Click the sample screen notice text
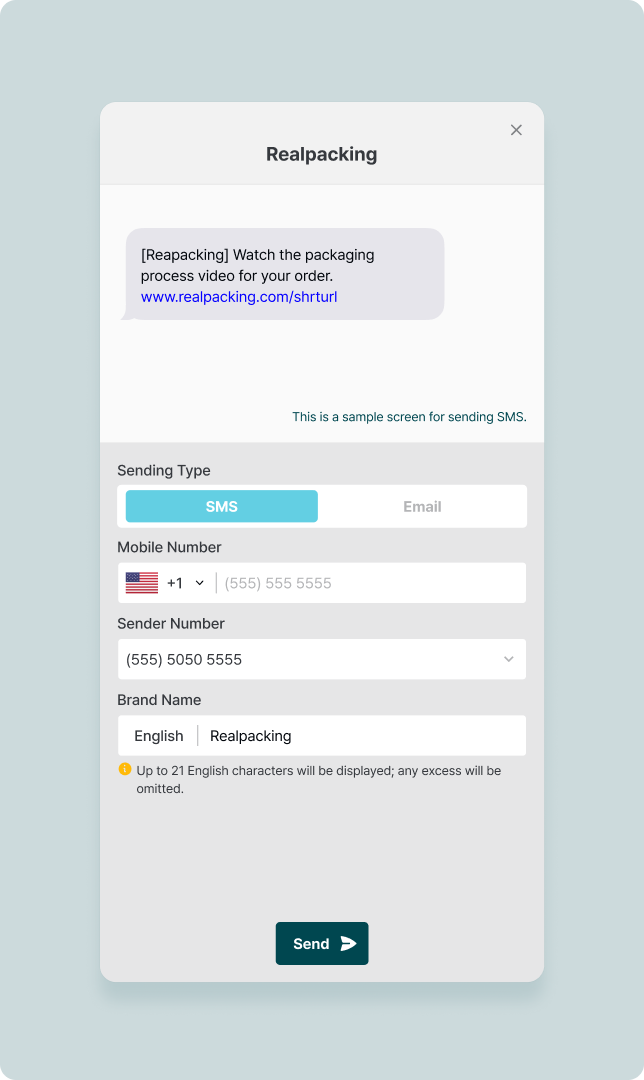This screenshot has width=644, height=1080. (x=409, y=417)
